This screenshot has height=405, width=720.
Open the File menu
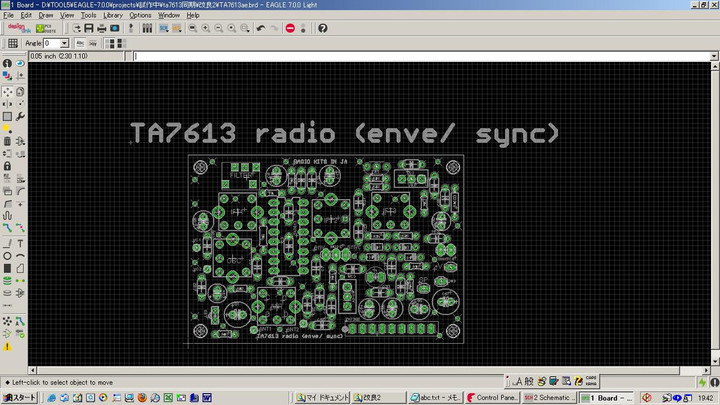(x=8, y=15)
